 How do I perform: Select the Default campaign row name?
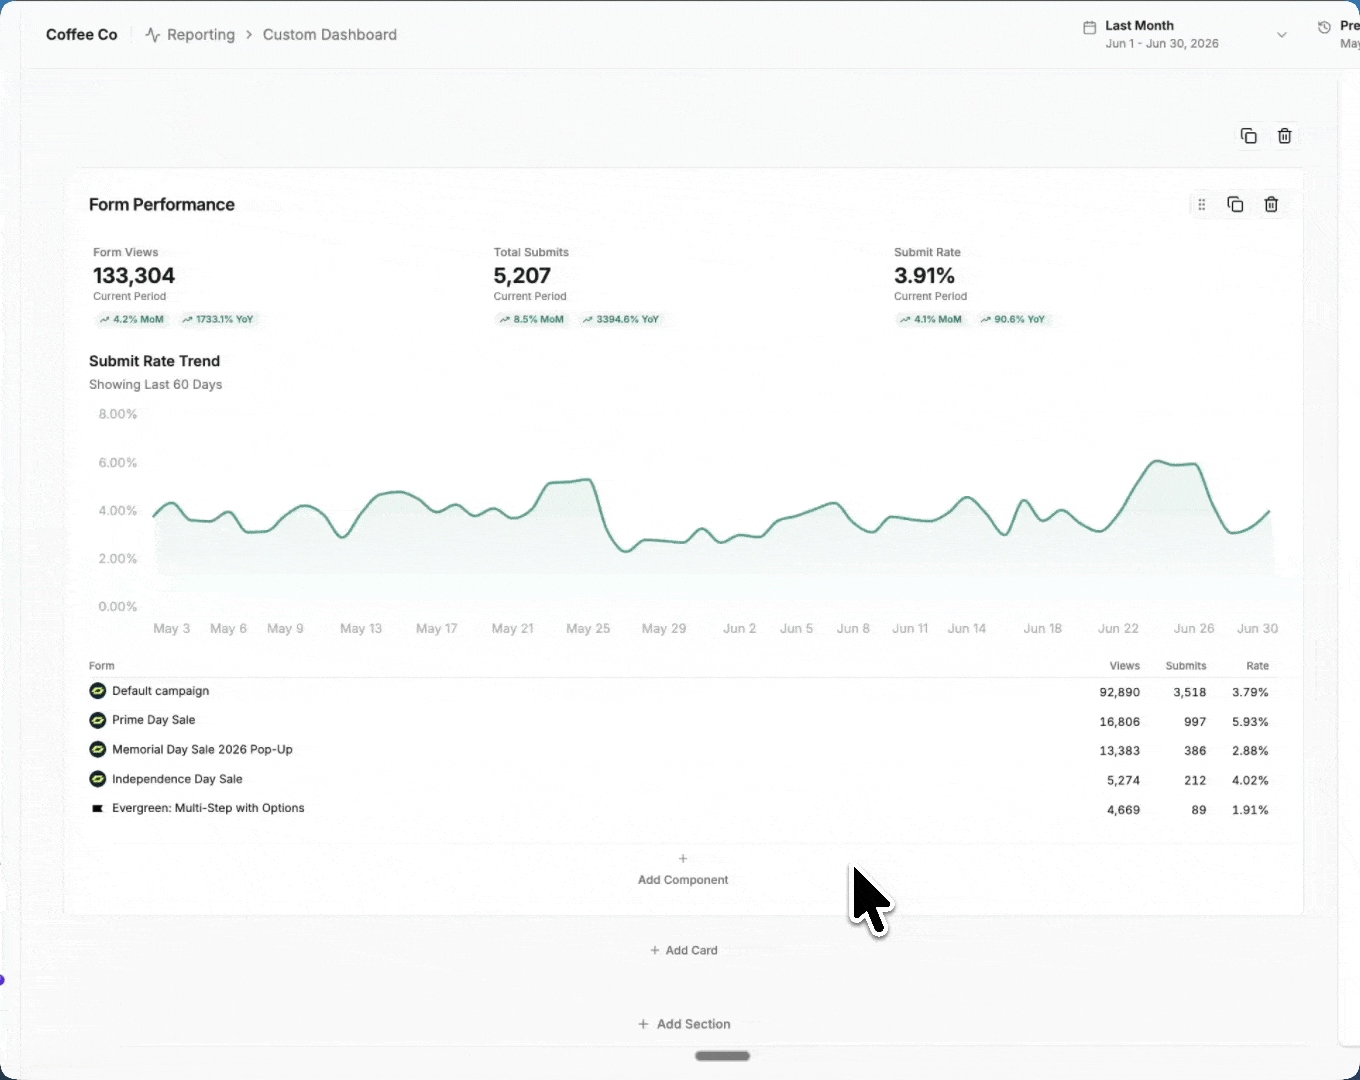(x=161, y=691)
